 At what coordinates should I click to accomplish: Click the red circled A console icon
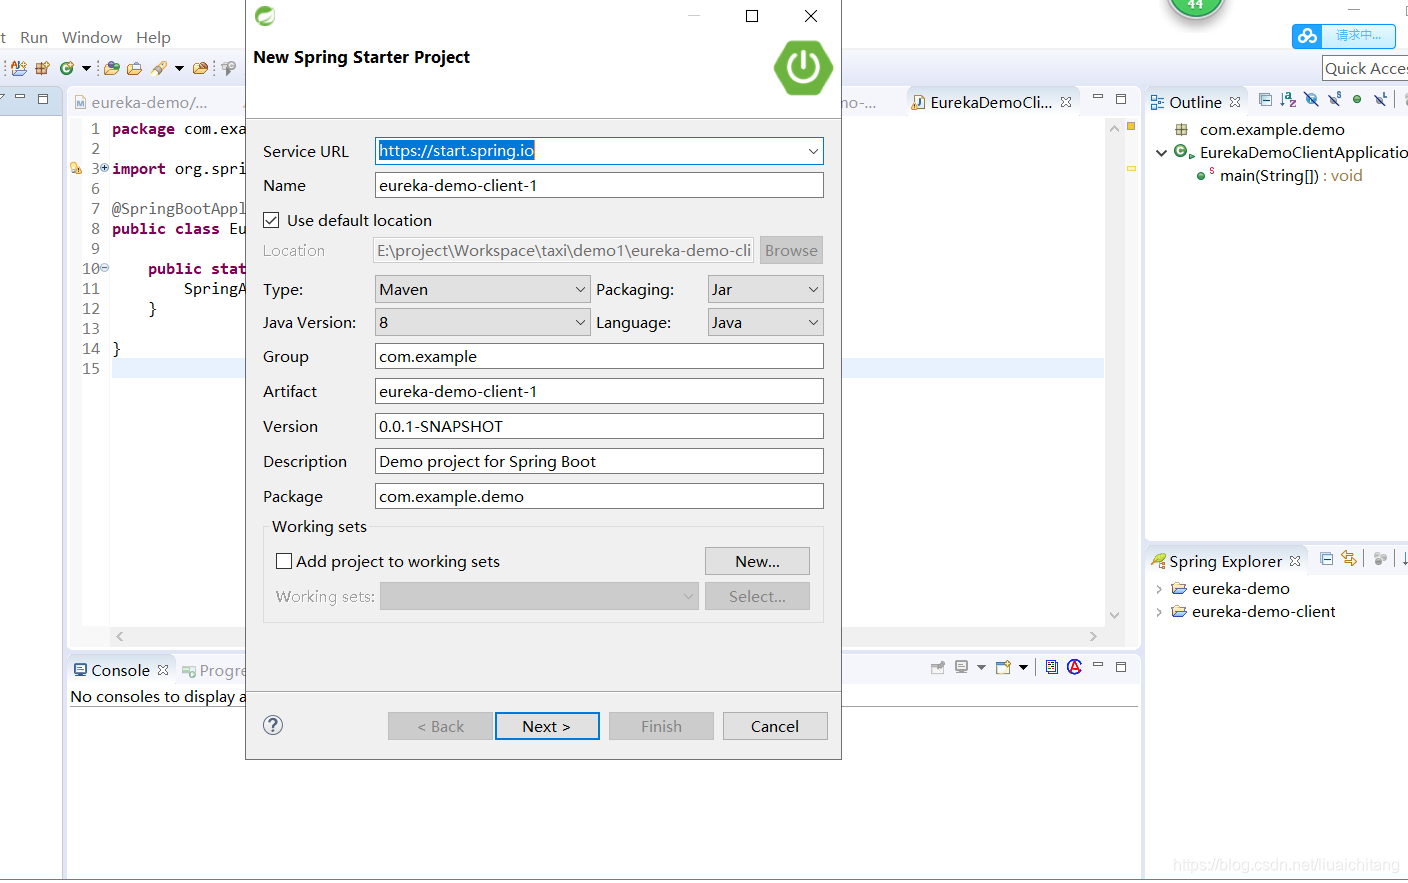(x=1075, y=667)
